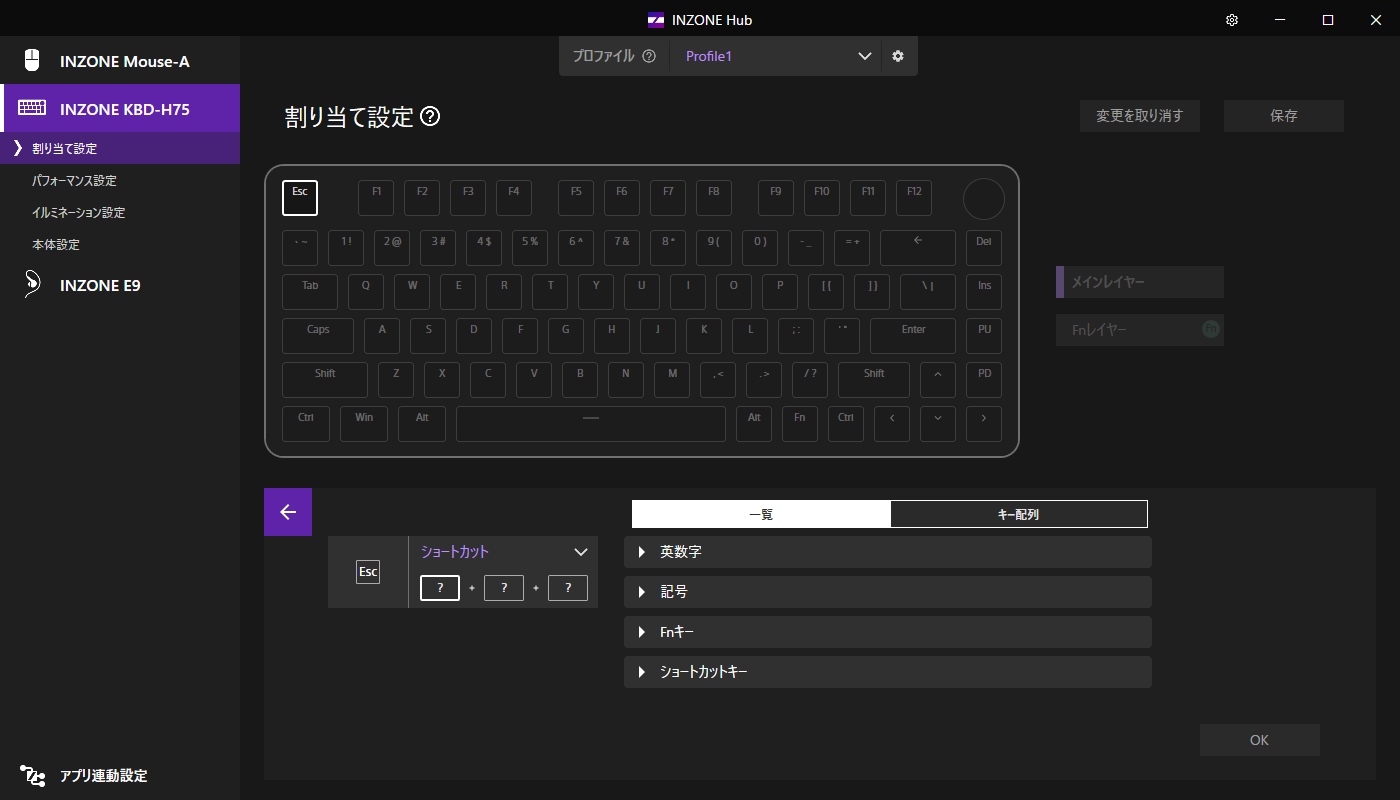Select the INZONE Mouse-A device icon

(x=32, y=60)
